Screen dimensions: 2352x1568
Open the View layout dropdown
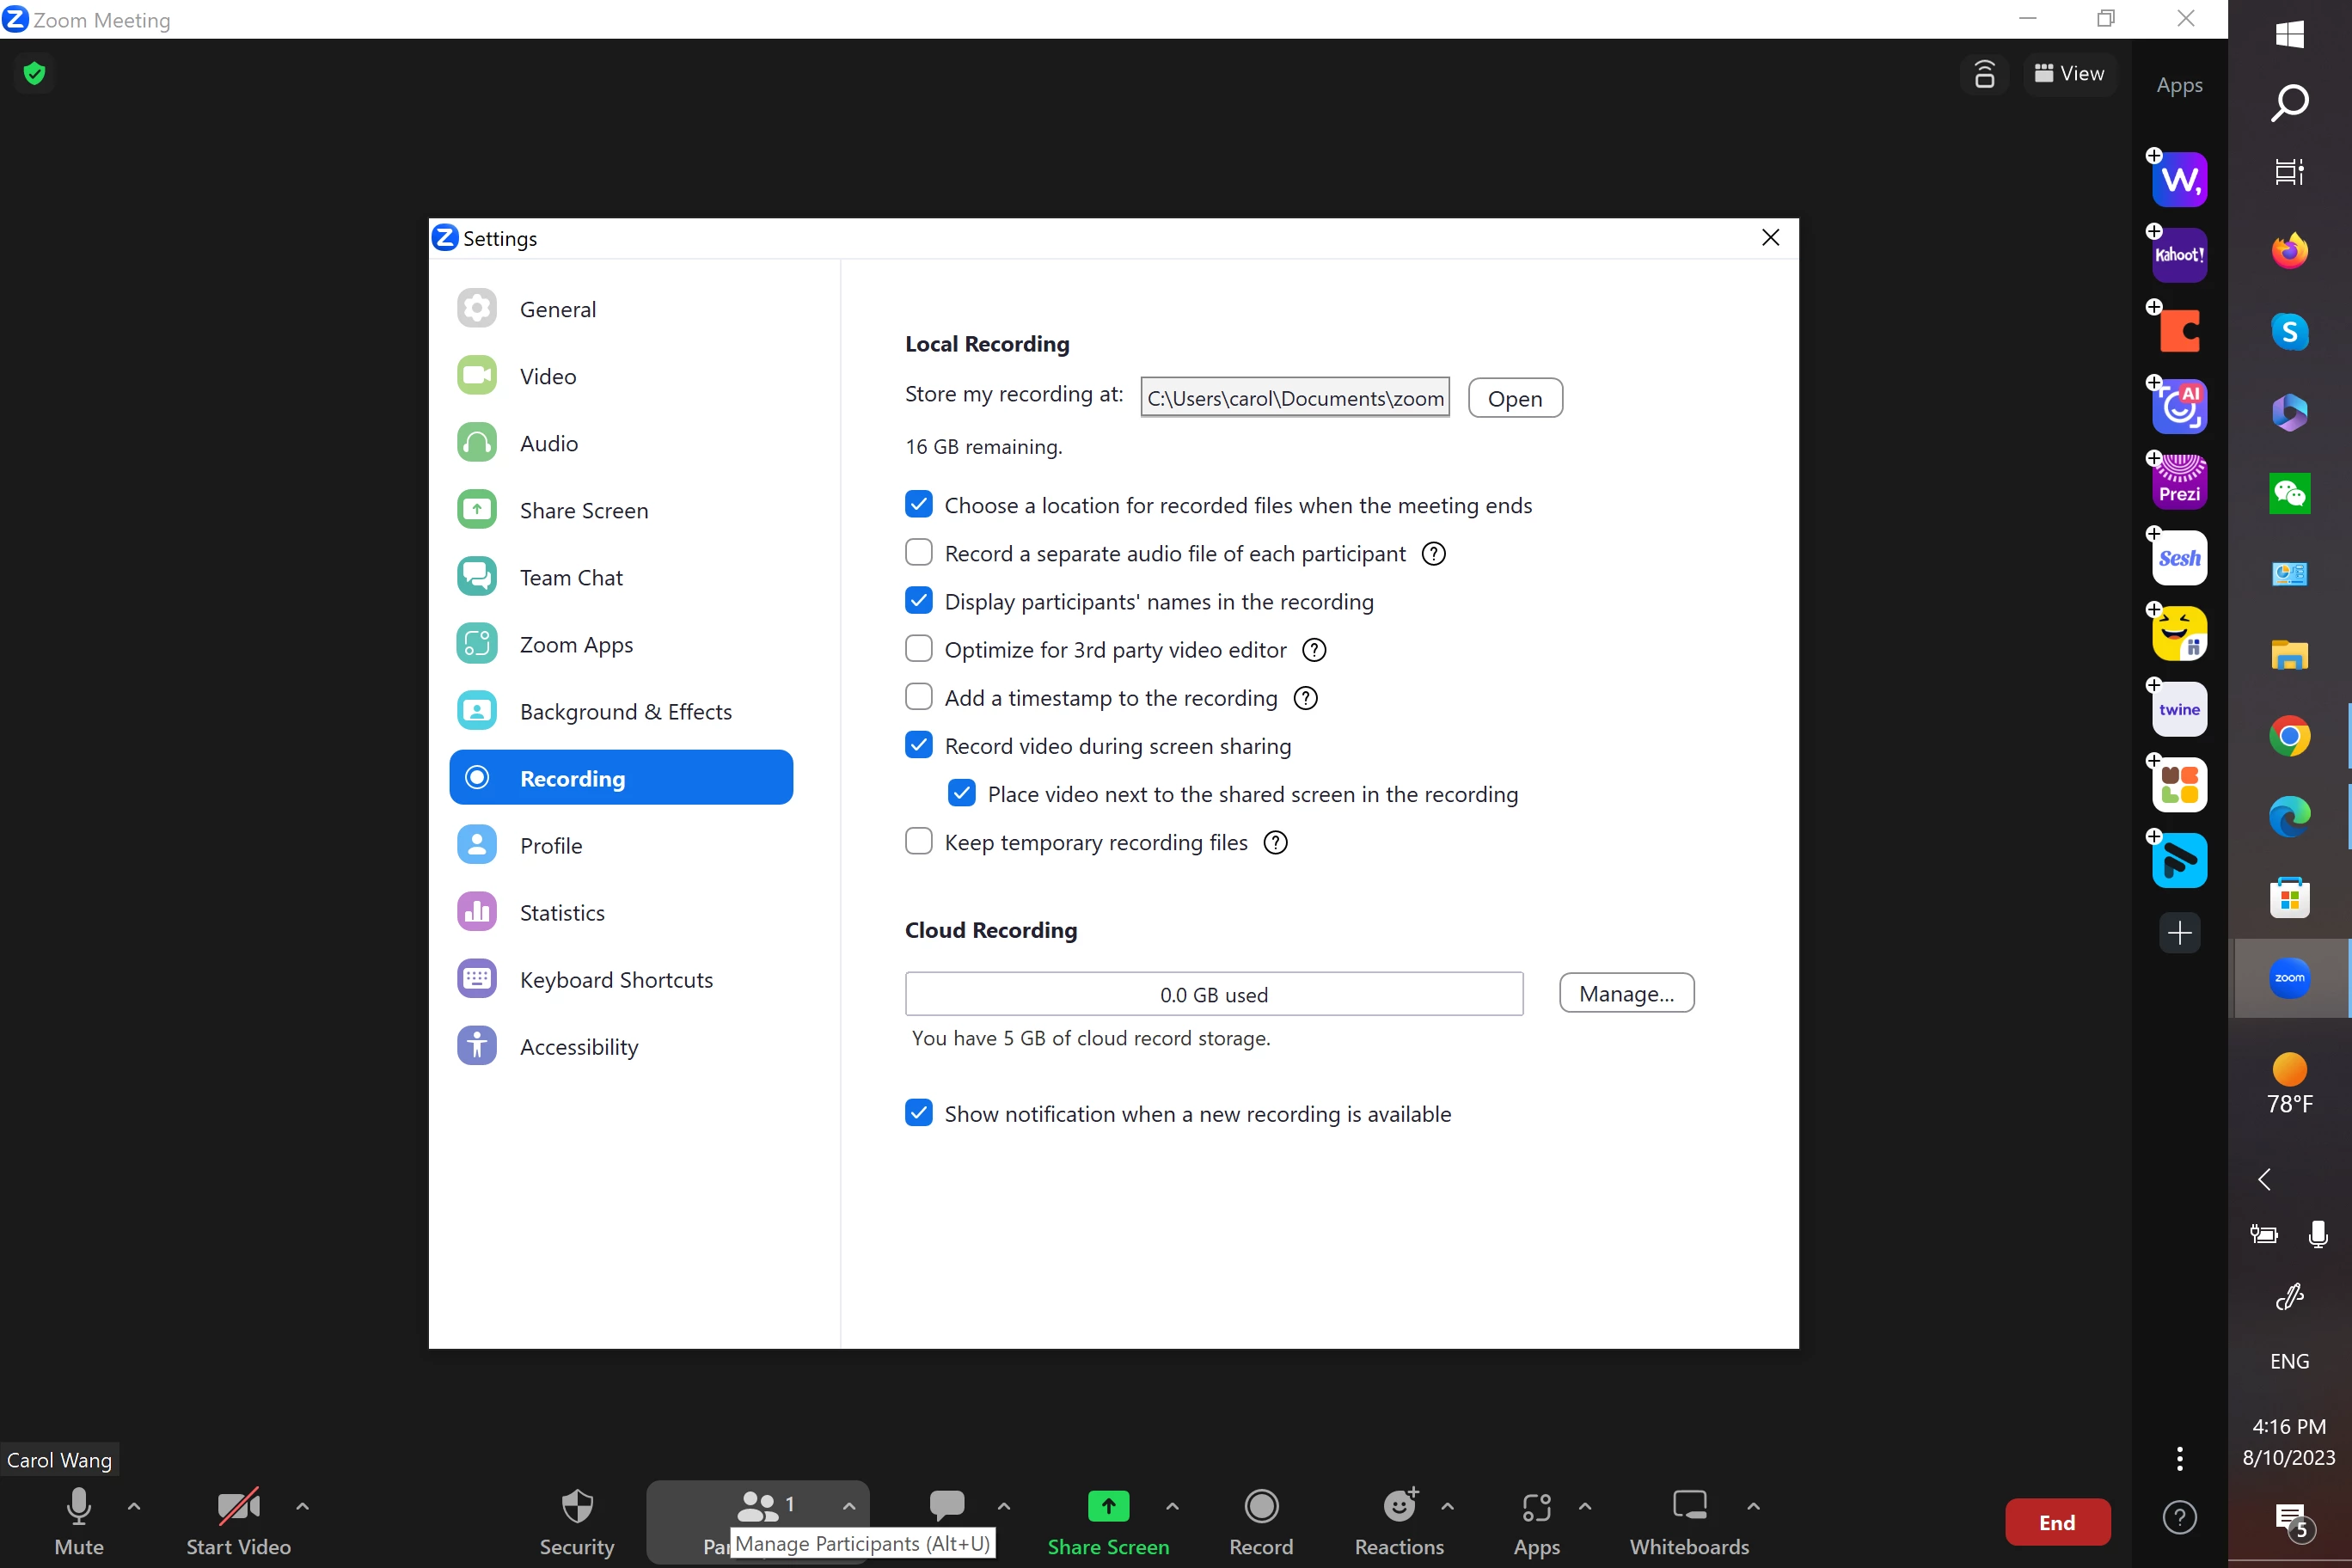2069,74
